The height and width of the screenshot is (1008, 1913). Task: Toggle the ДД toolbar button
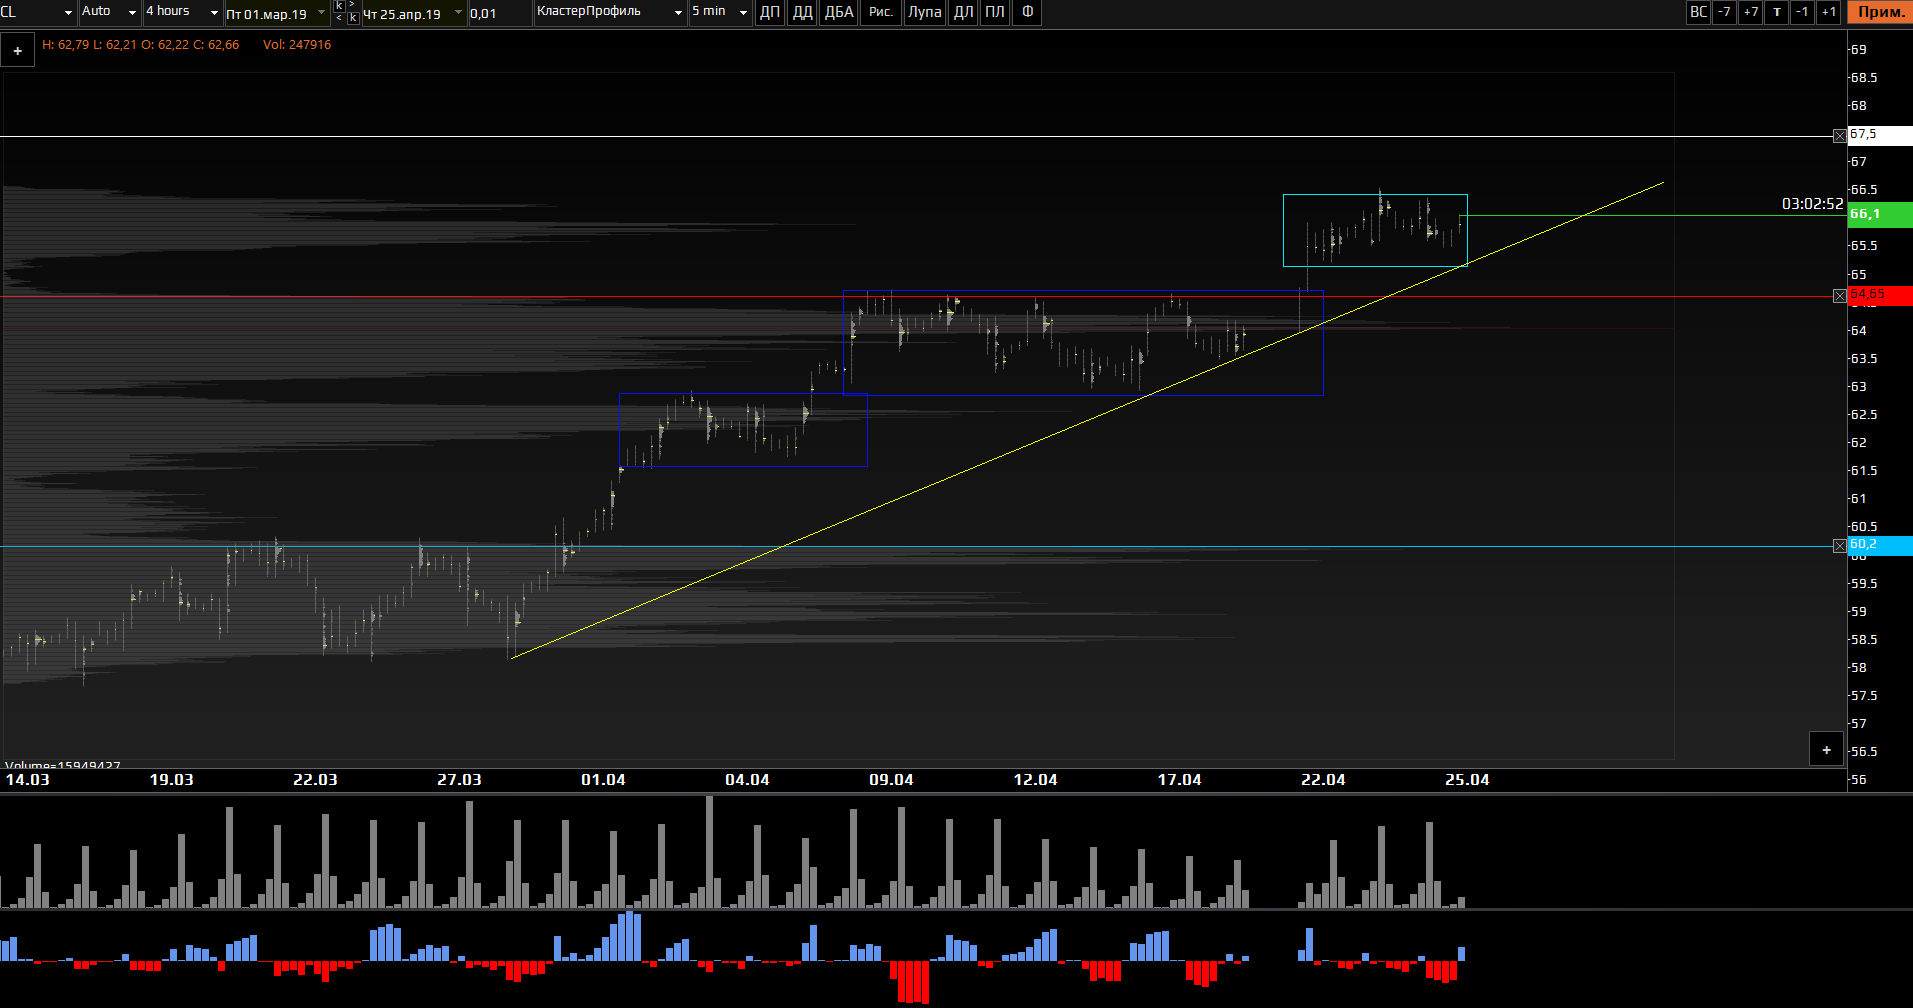point(802,13)
